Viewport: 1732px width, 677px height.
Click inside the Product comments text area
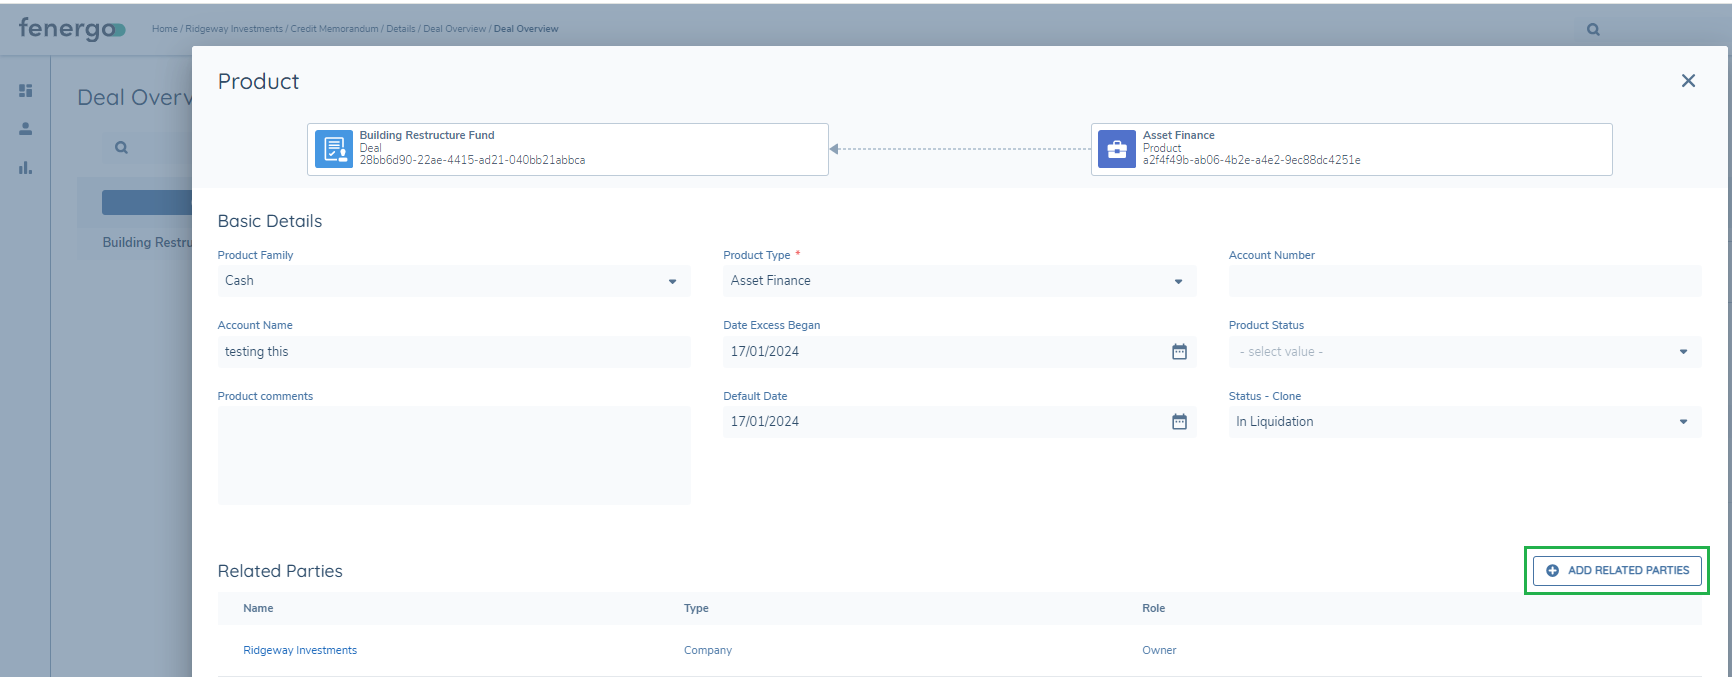[x=453, y=455]
